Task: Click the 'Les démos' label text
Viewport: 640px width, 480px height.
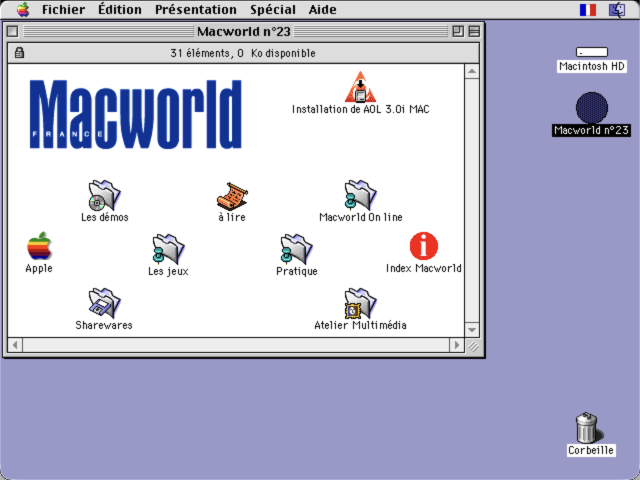Action: point(105,217)
